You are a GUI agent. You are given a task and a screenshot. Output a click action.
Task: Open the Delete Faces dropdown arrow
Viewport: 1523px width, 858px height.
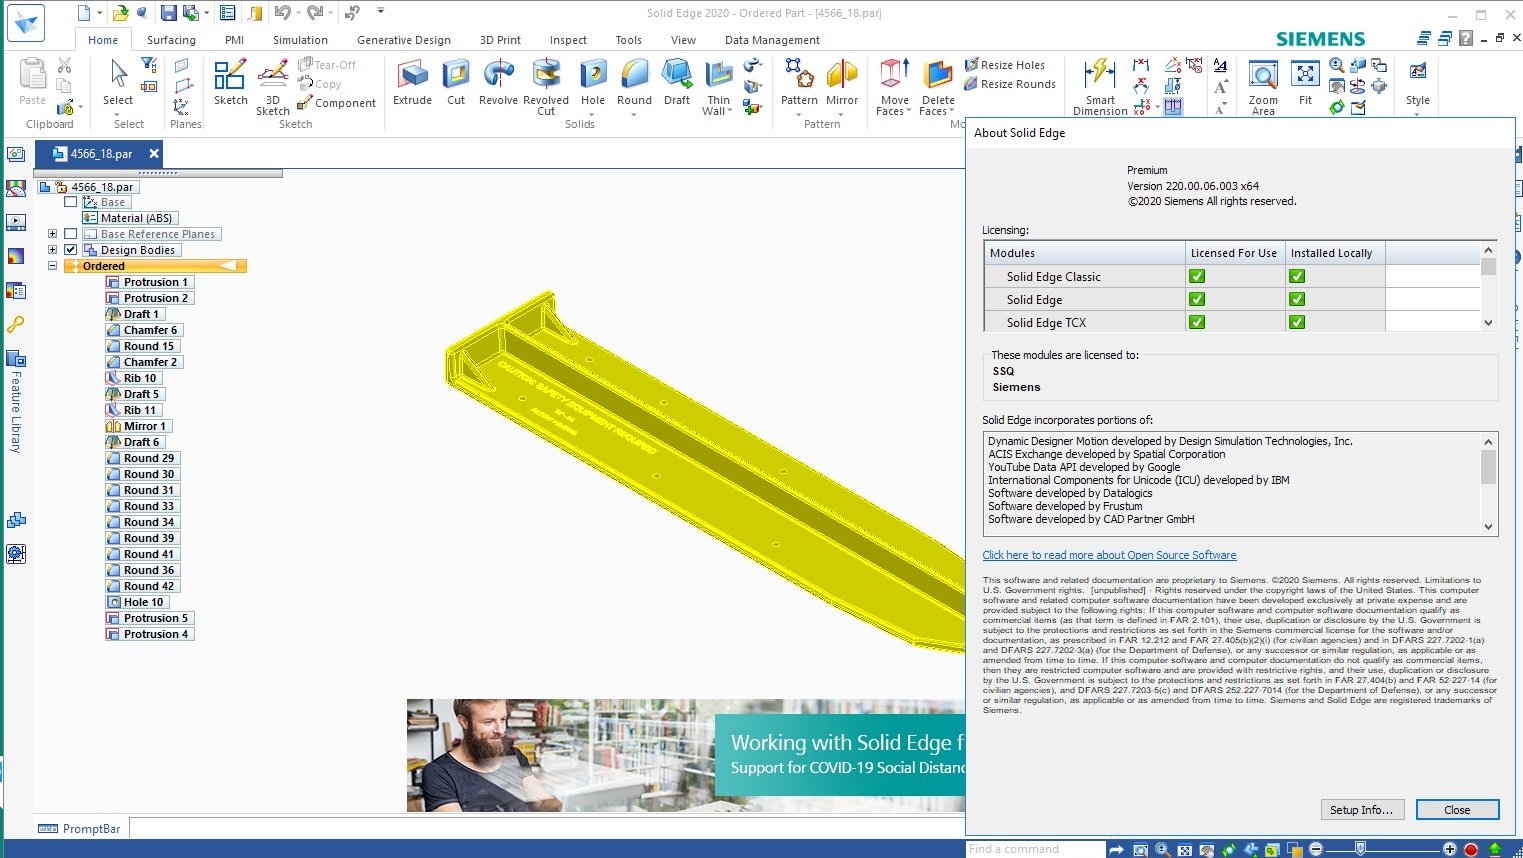pyautogui.click(x=951, y=111)
